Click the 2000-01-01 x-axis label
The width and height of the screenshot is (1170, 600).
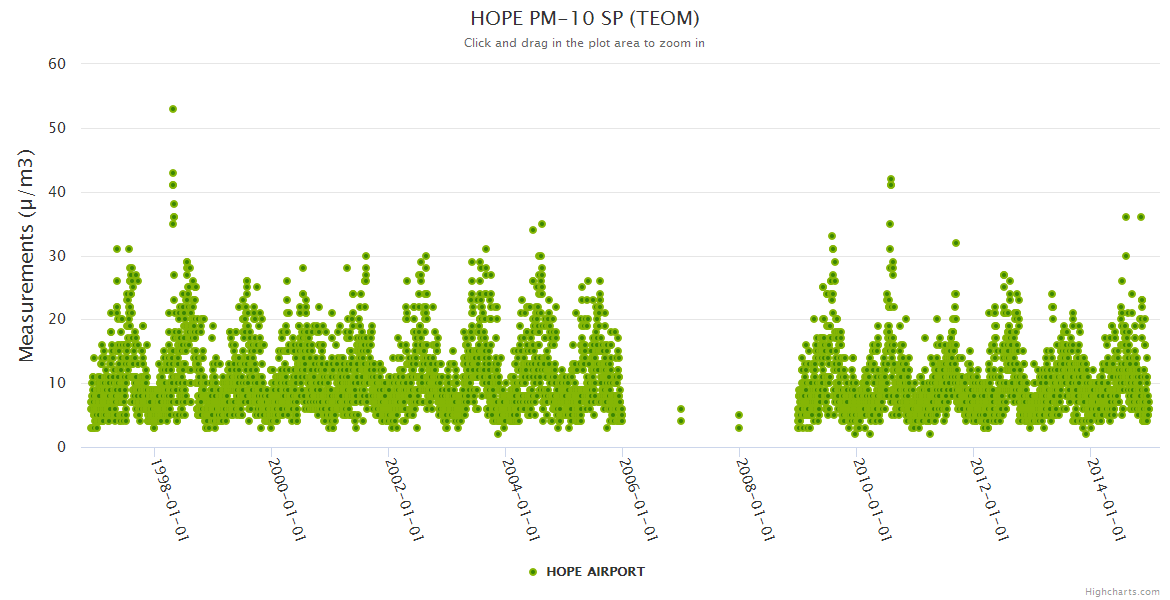point(287,499)
